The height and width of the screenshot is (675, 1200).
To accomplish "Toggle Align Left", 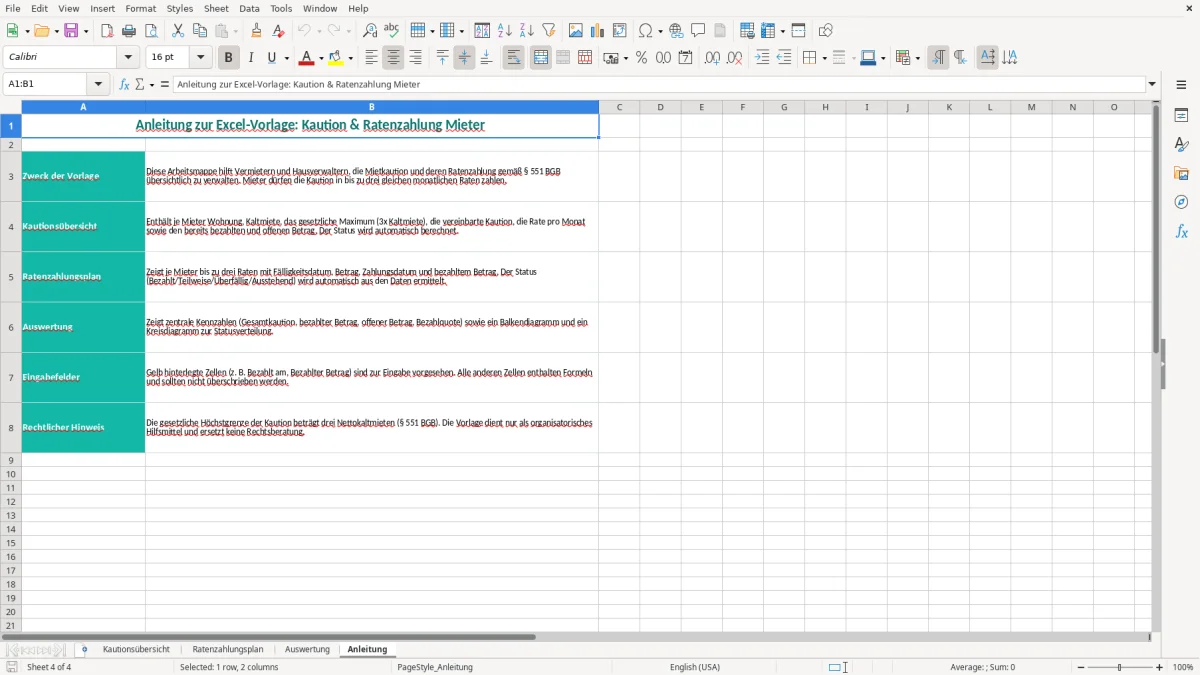I will tap(372, 58).
